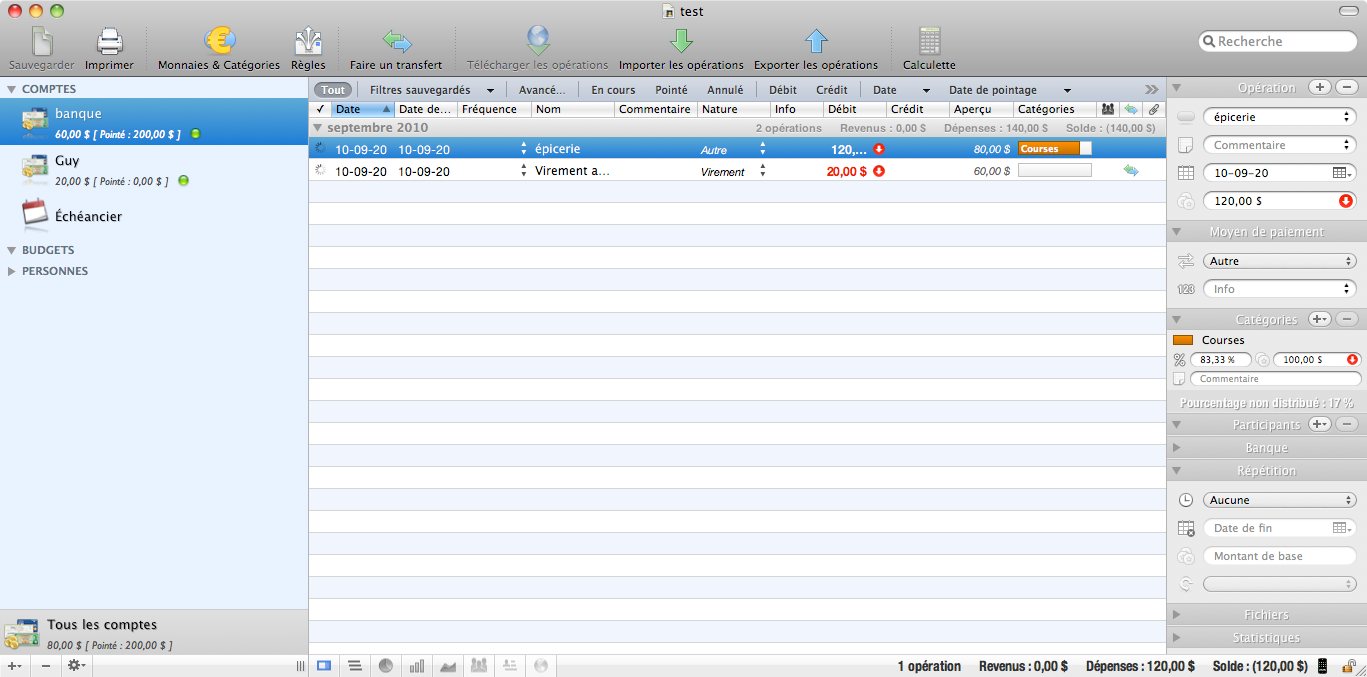Viewport: 1367px width, 677px height.
Task: Click the Avancé... filter button
Action: (x=542, y=90)
